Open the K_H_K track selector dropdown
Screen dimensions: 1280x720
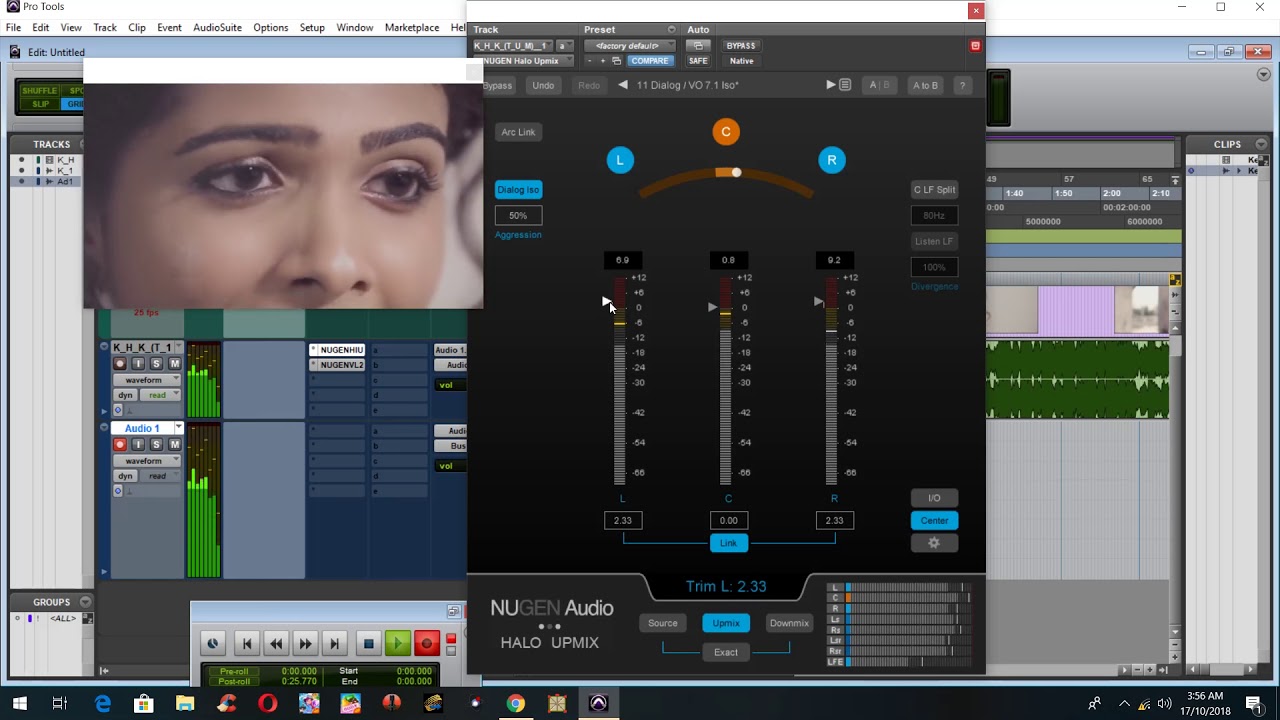pyautogui.click(x=513, y=46)
